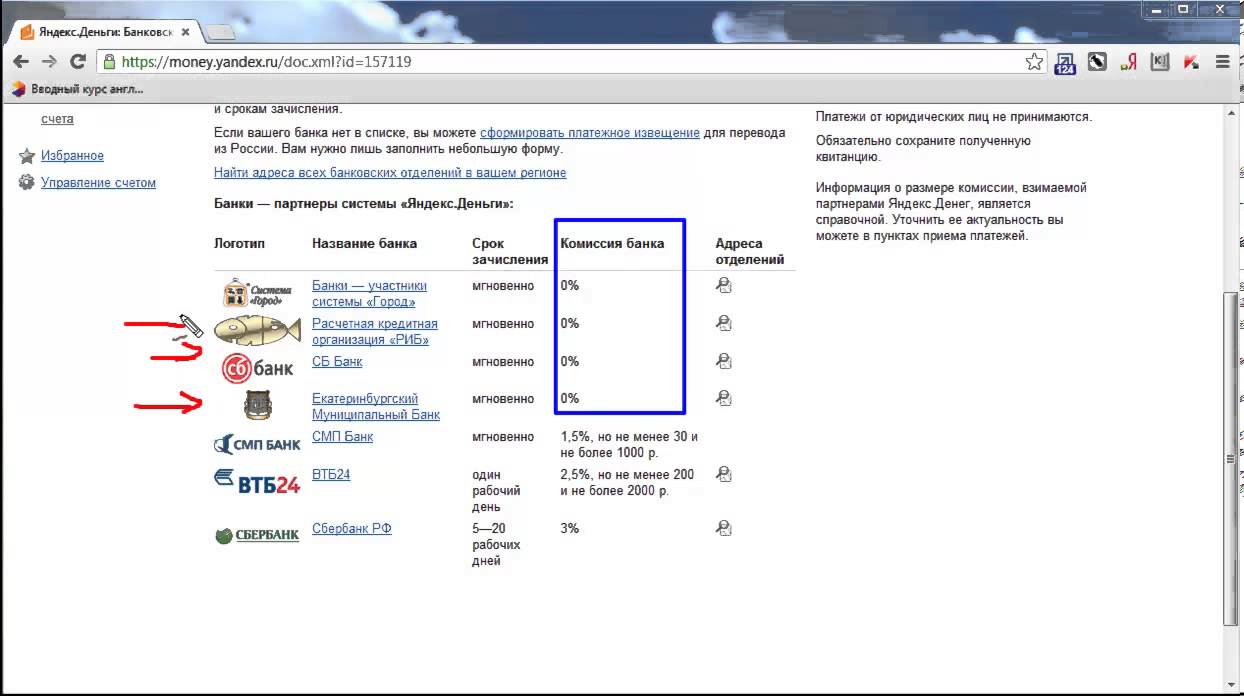Open the Вводный курс англ bookmark
This screenshot has height=696, width=1244.
(x=77, y=89)
